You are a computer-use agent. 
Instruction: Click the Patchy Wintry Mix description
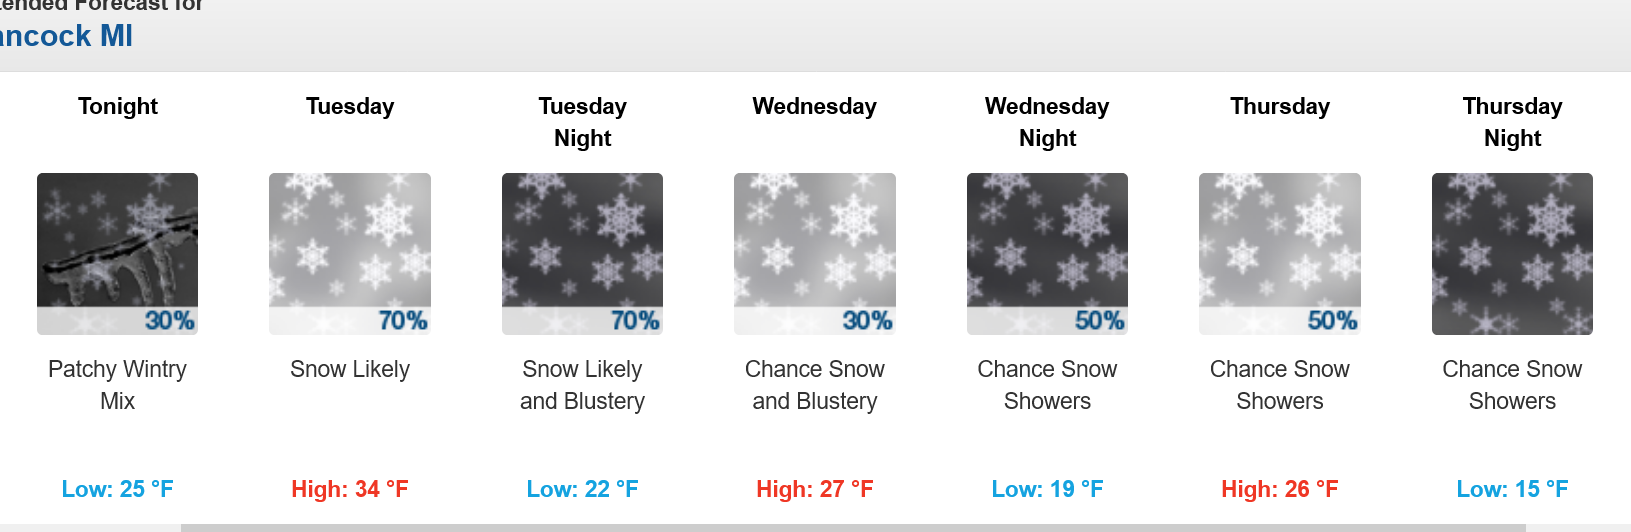click(117, 385)
